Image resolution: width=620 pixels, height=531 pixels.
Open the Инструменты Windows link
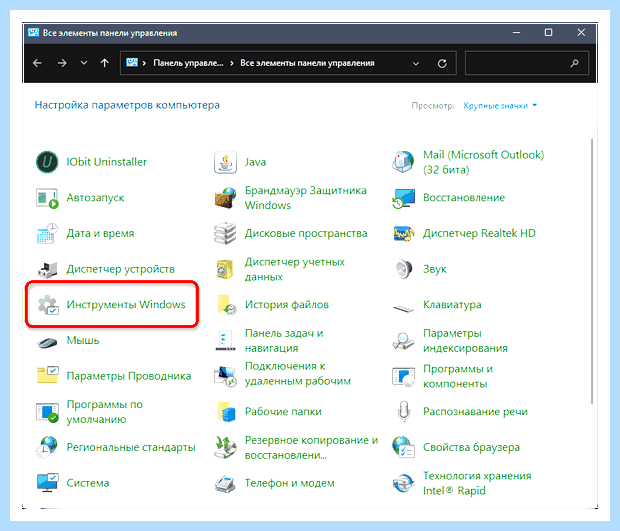point(126,305)
